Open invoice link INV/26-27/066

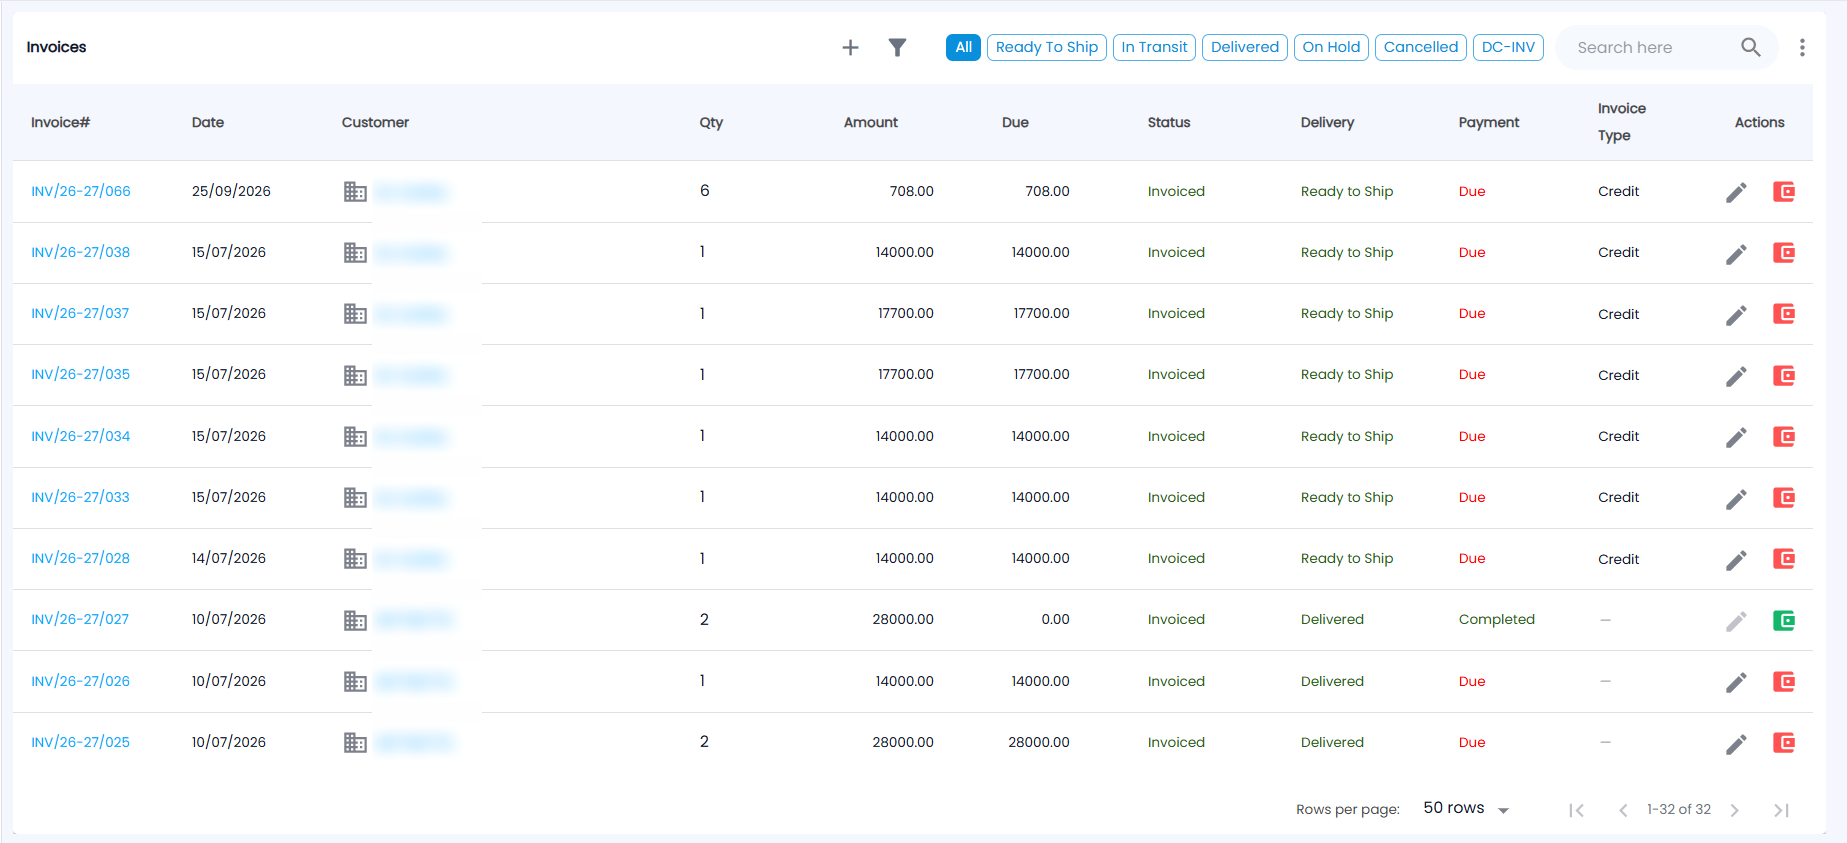point(81,191)
